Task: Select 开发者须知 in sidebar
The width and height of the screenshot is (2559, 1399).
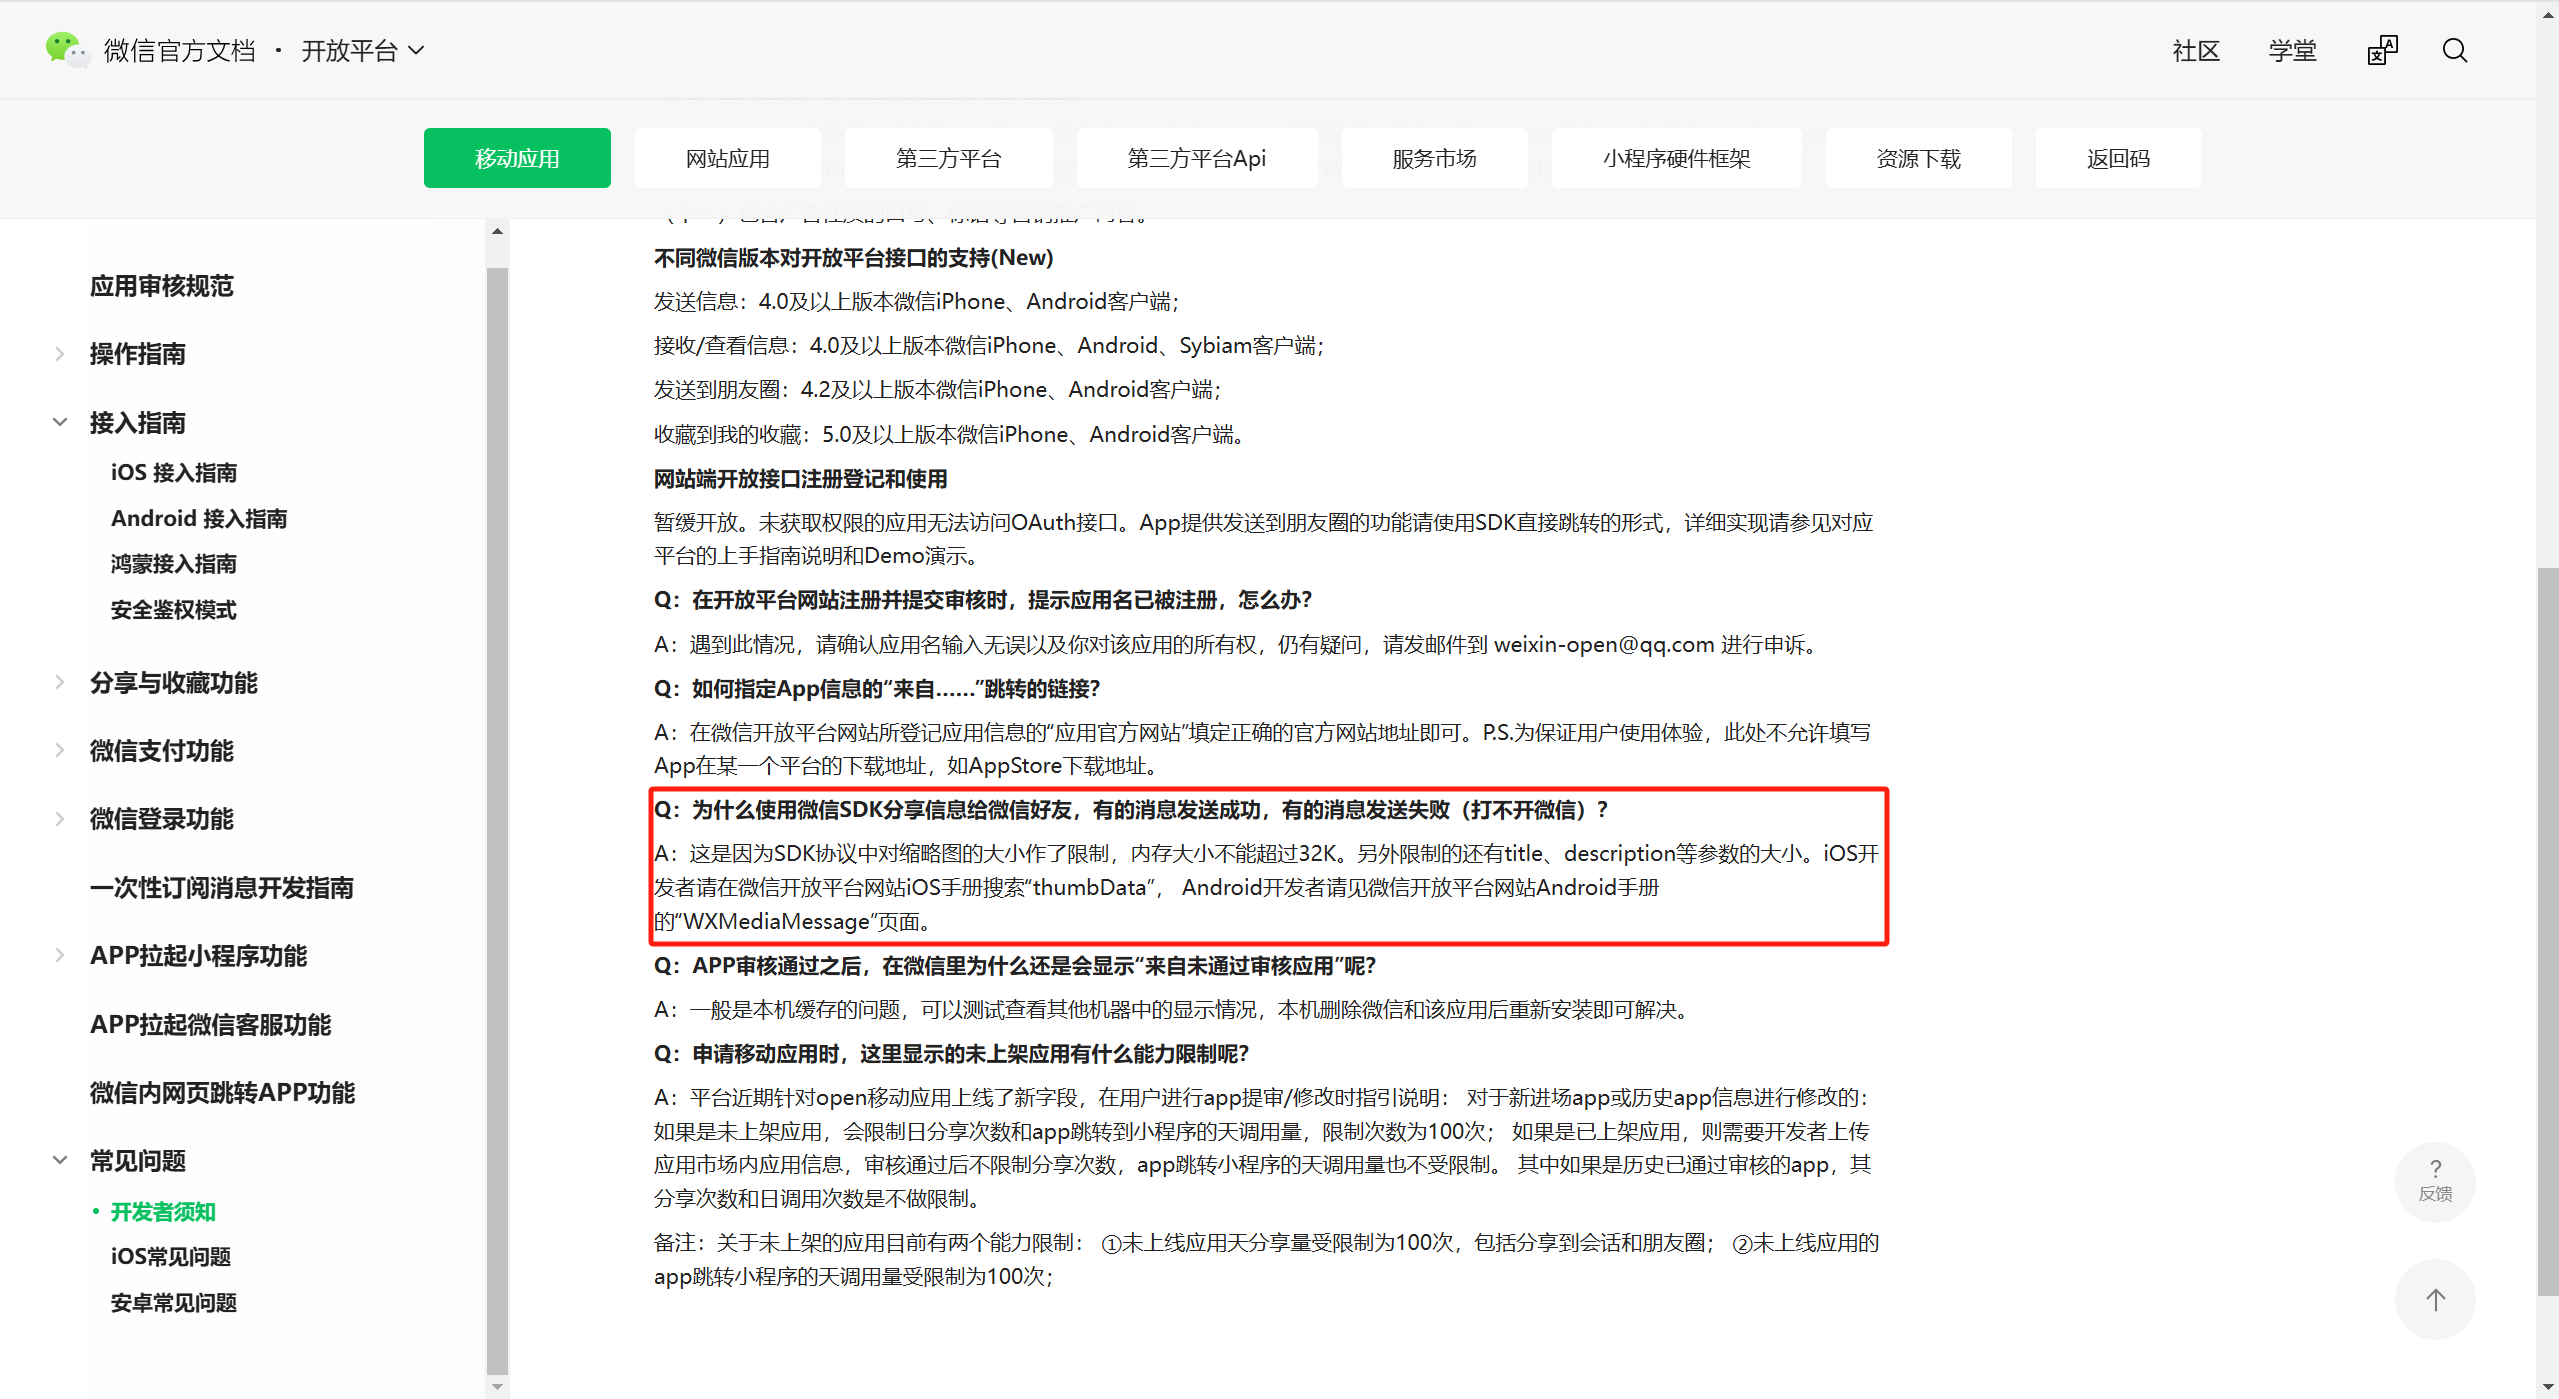Action: (163, 1211)
